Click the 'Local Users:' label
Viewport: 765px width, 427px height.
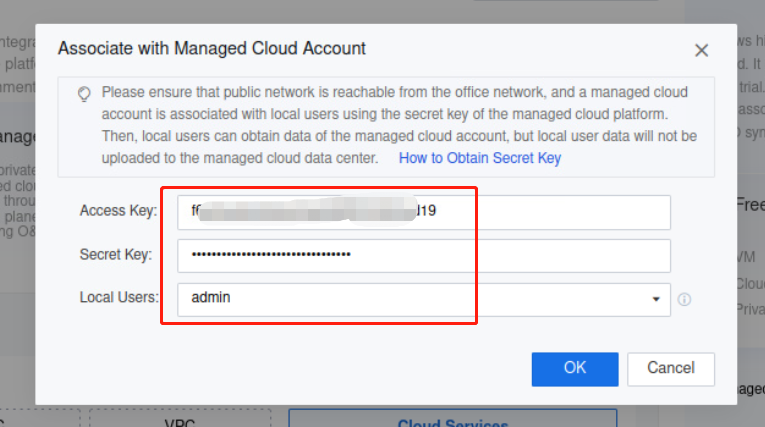coord(119,297)
